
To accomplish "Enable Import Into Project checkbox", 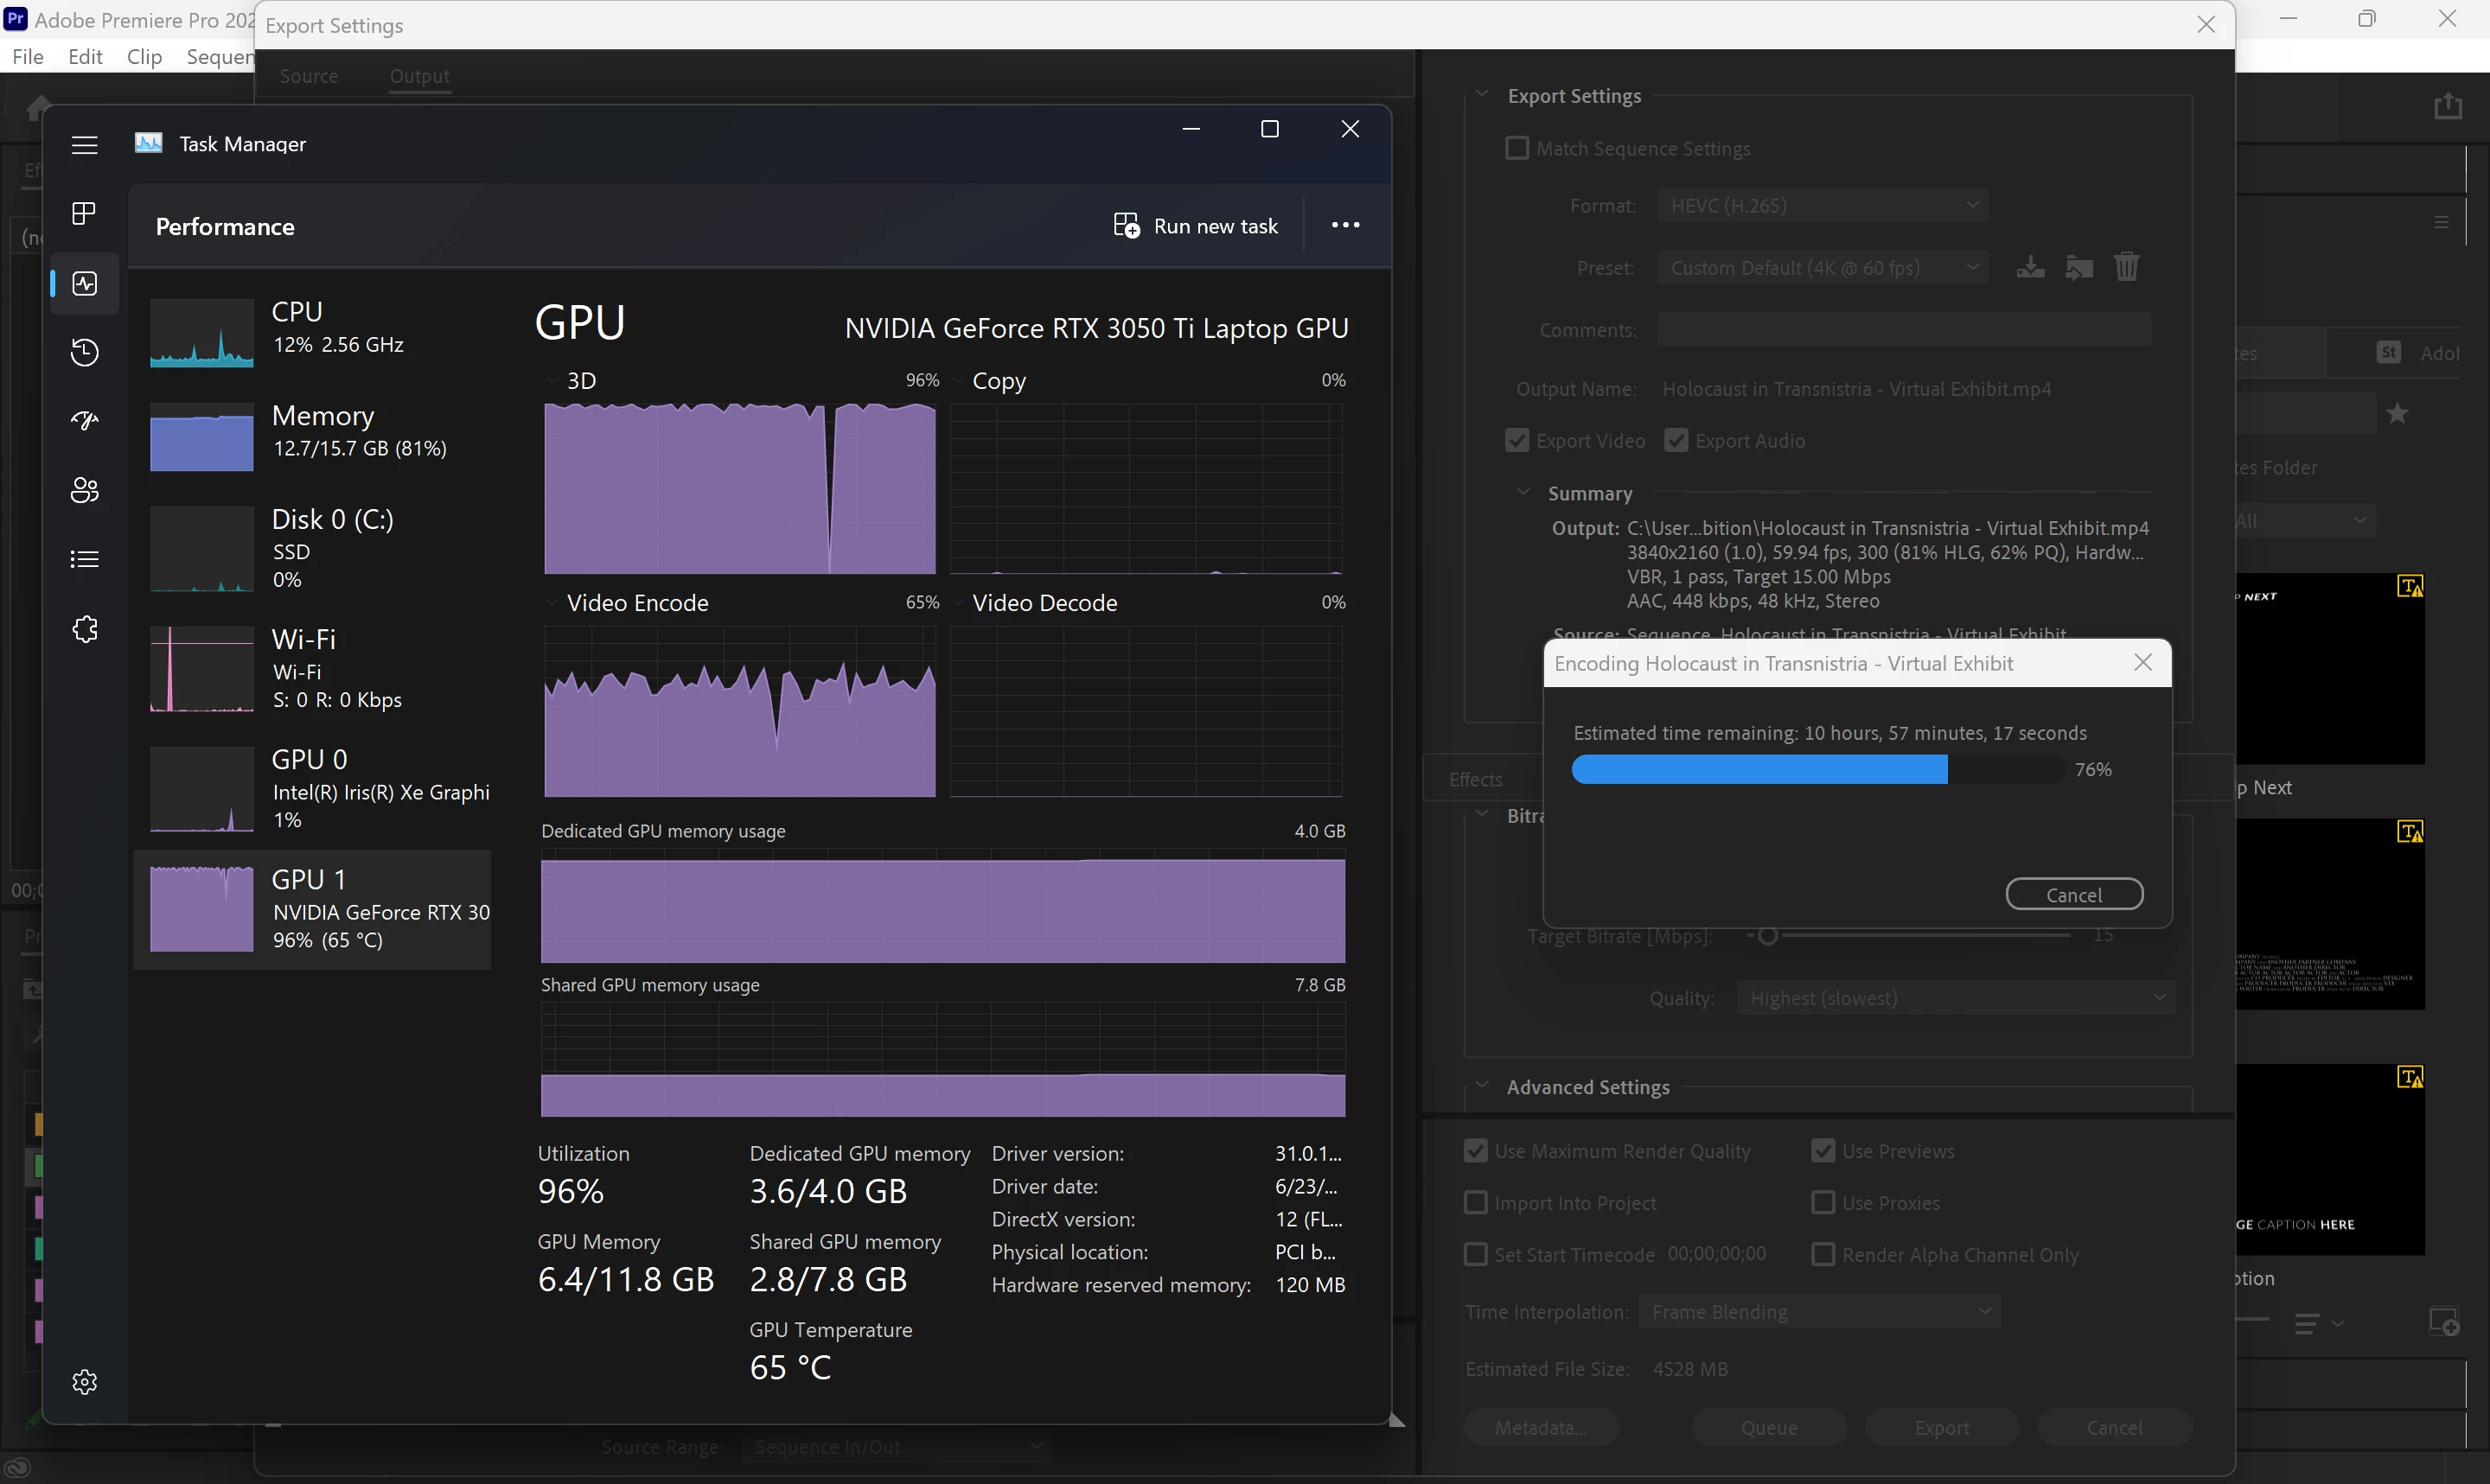I will coord(1475,1202).
